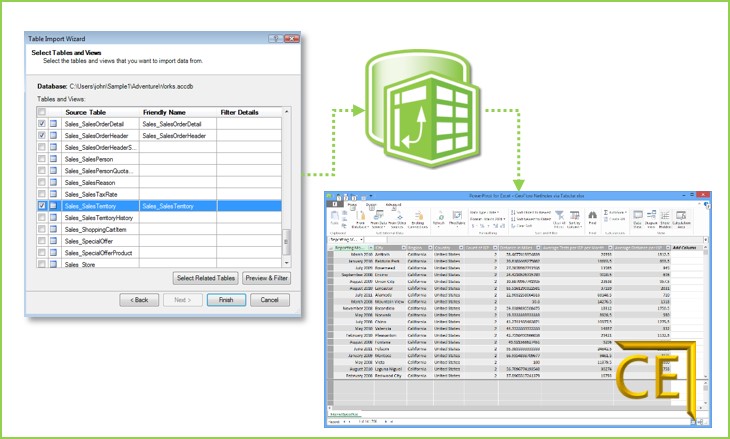Viewport: 730px width, 439px height.
Task: Click the Back button in wizard
Action: pos(139,300)
